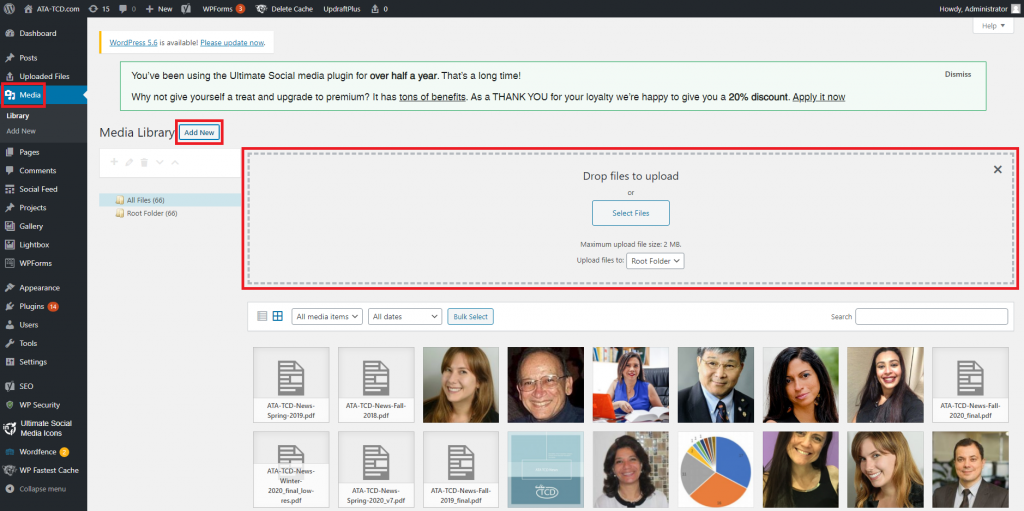
Task: Open Wordfence in the sidebar
Action: point(38,452)
